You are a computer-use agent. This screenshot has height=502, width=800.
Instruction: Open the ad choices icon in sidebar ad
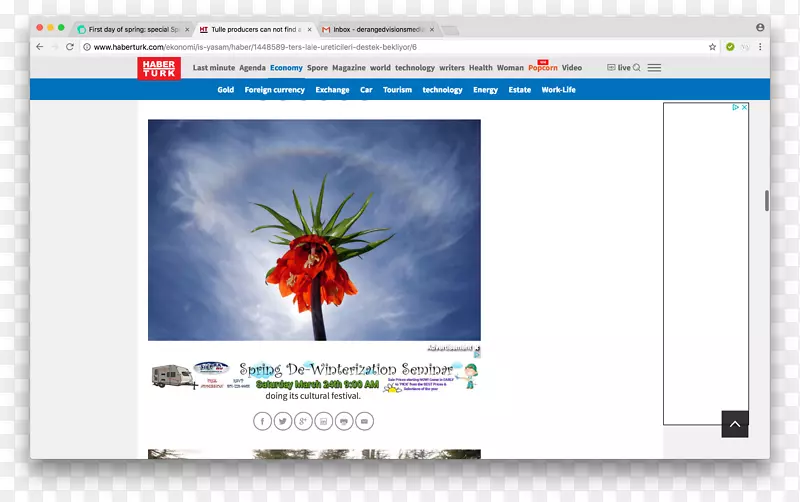pyautogui.click(x=736, y=107)
